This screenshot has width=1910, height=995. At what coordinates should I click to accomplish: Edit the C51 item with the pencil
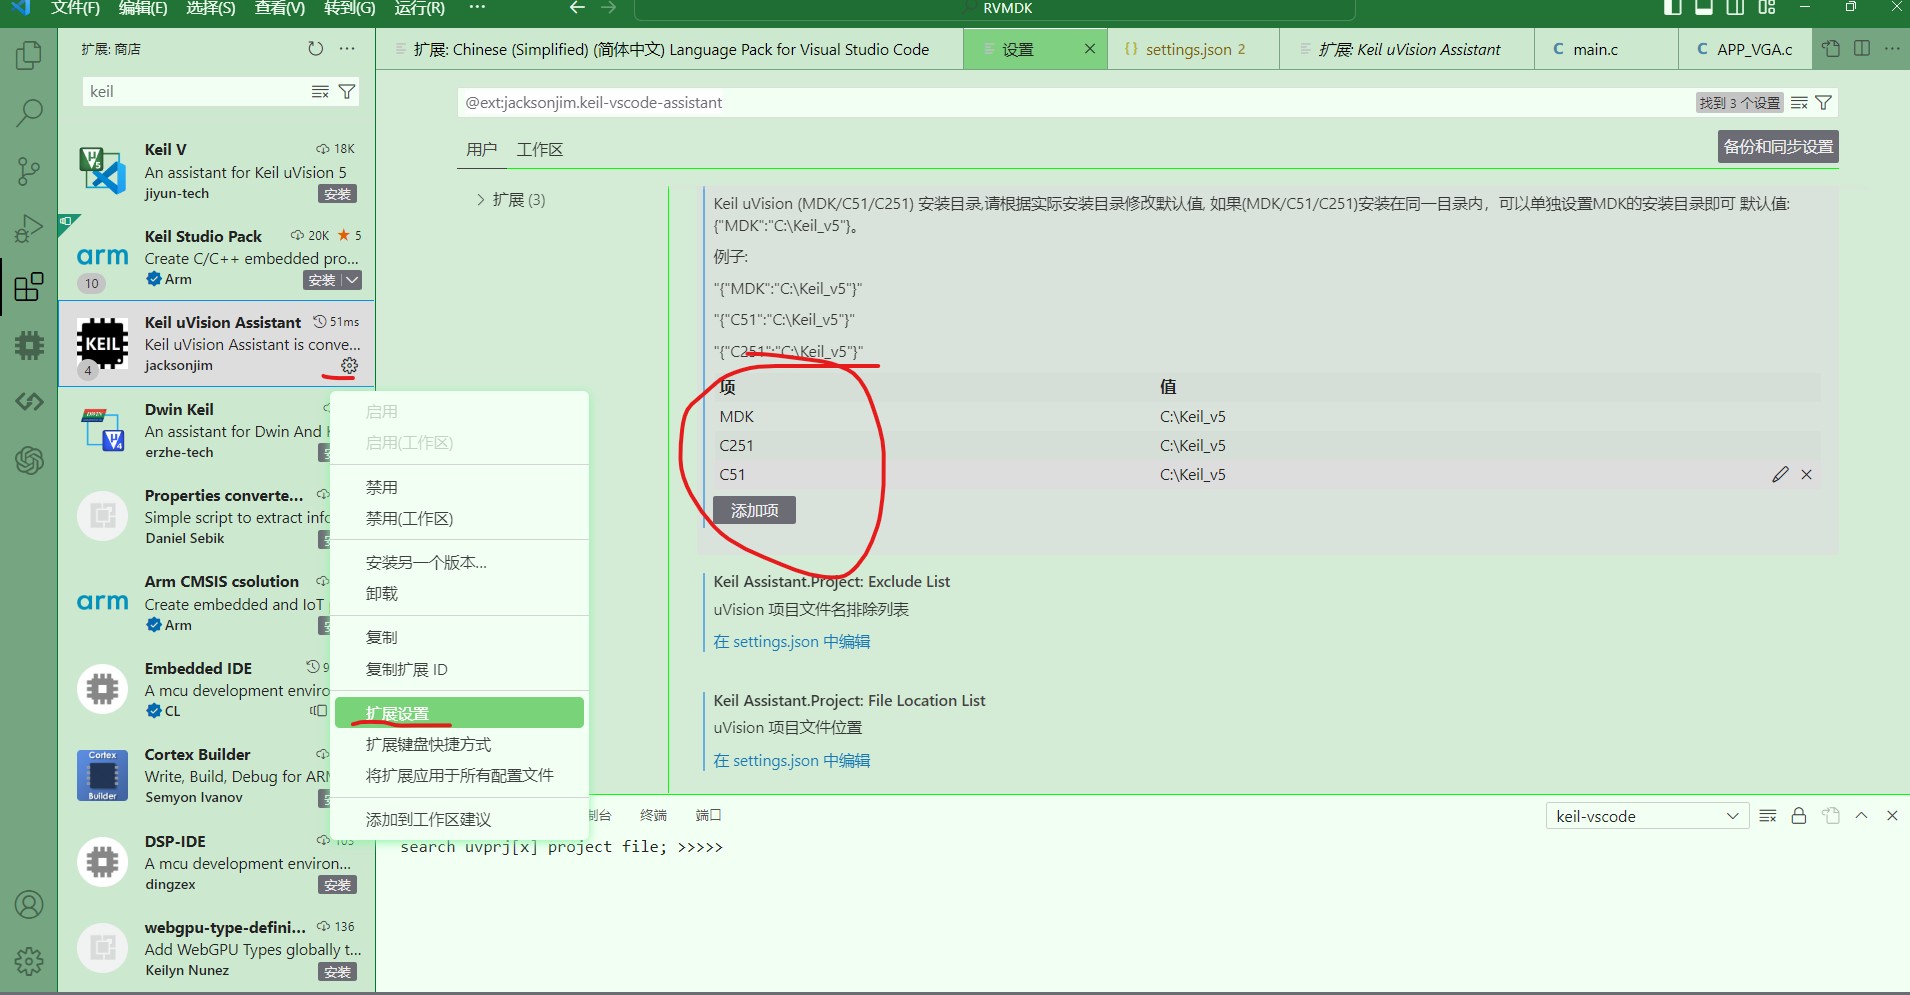(x=1780, y=475)
